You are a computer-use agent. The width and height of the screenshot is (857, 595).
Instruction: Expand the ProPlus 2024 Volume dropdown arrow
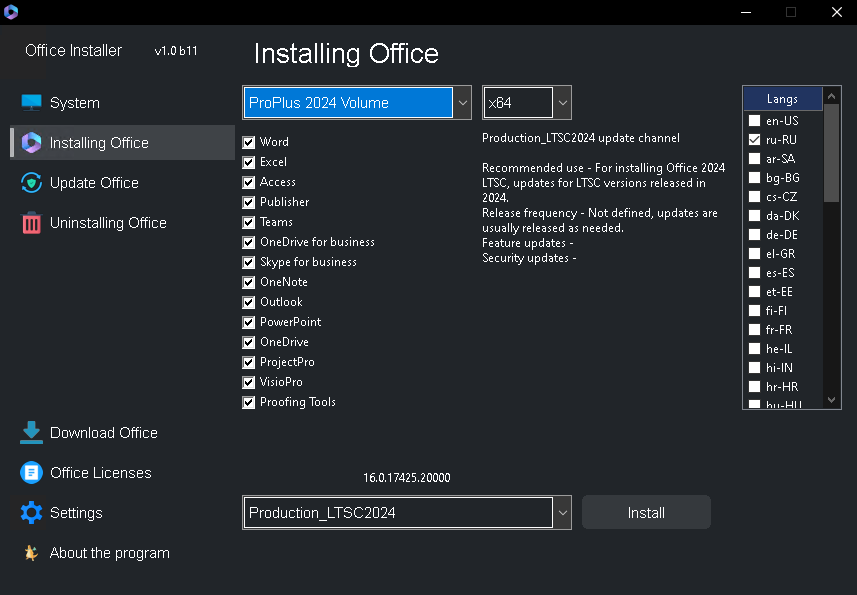click(462, 103)
